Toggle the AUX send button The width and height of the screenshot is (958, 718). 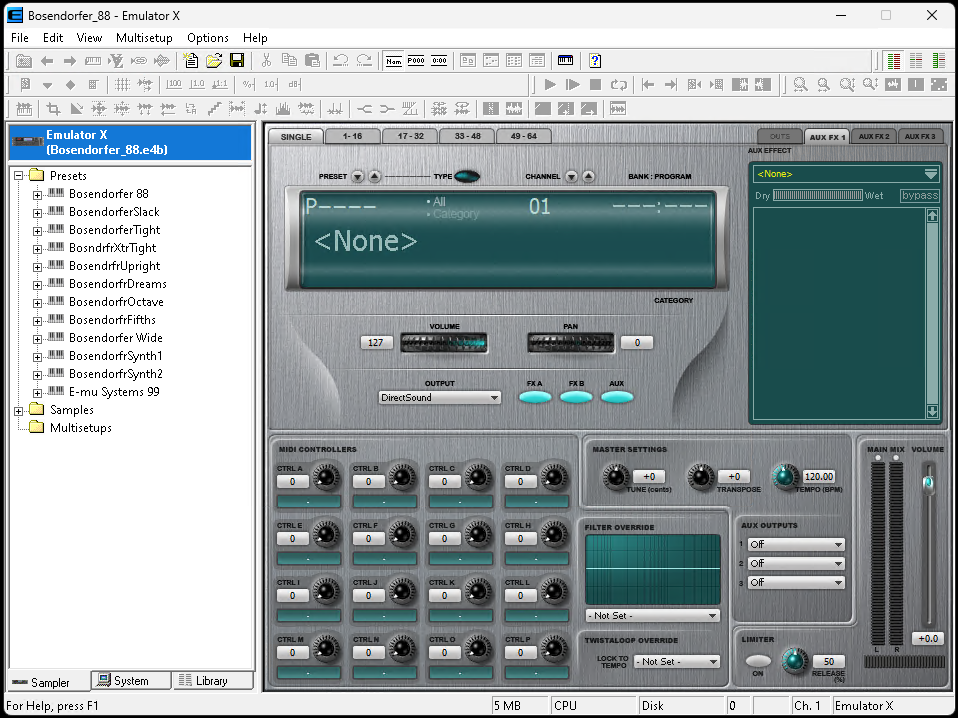pyautogui.click(x=617, y=397)
